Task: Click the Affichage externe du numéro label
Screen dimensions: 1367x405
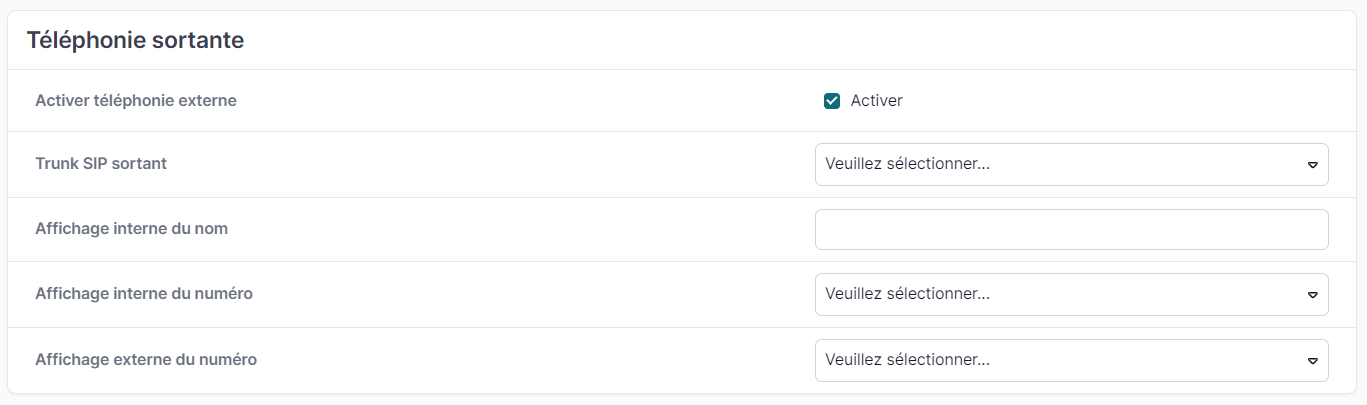Action: [146, 359]
